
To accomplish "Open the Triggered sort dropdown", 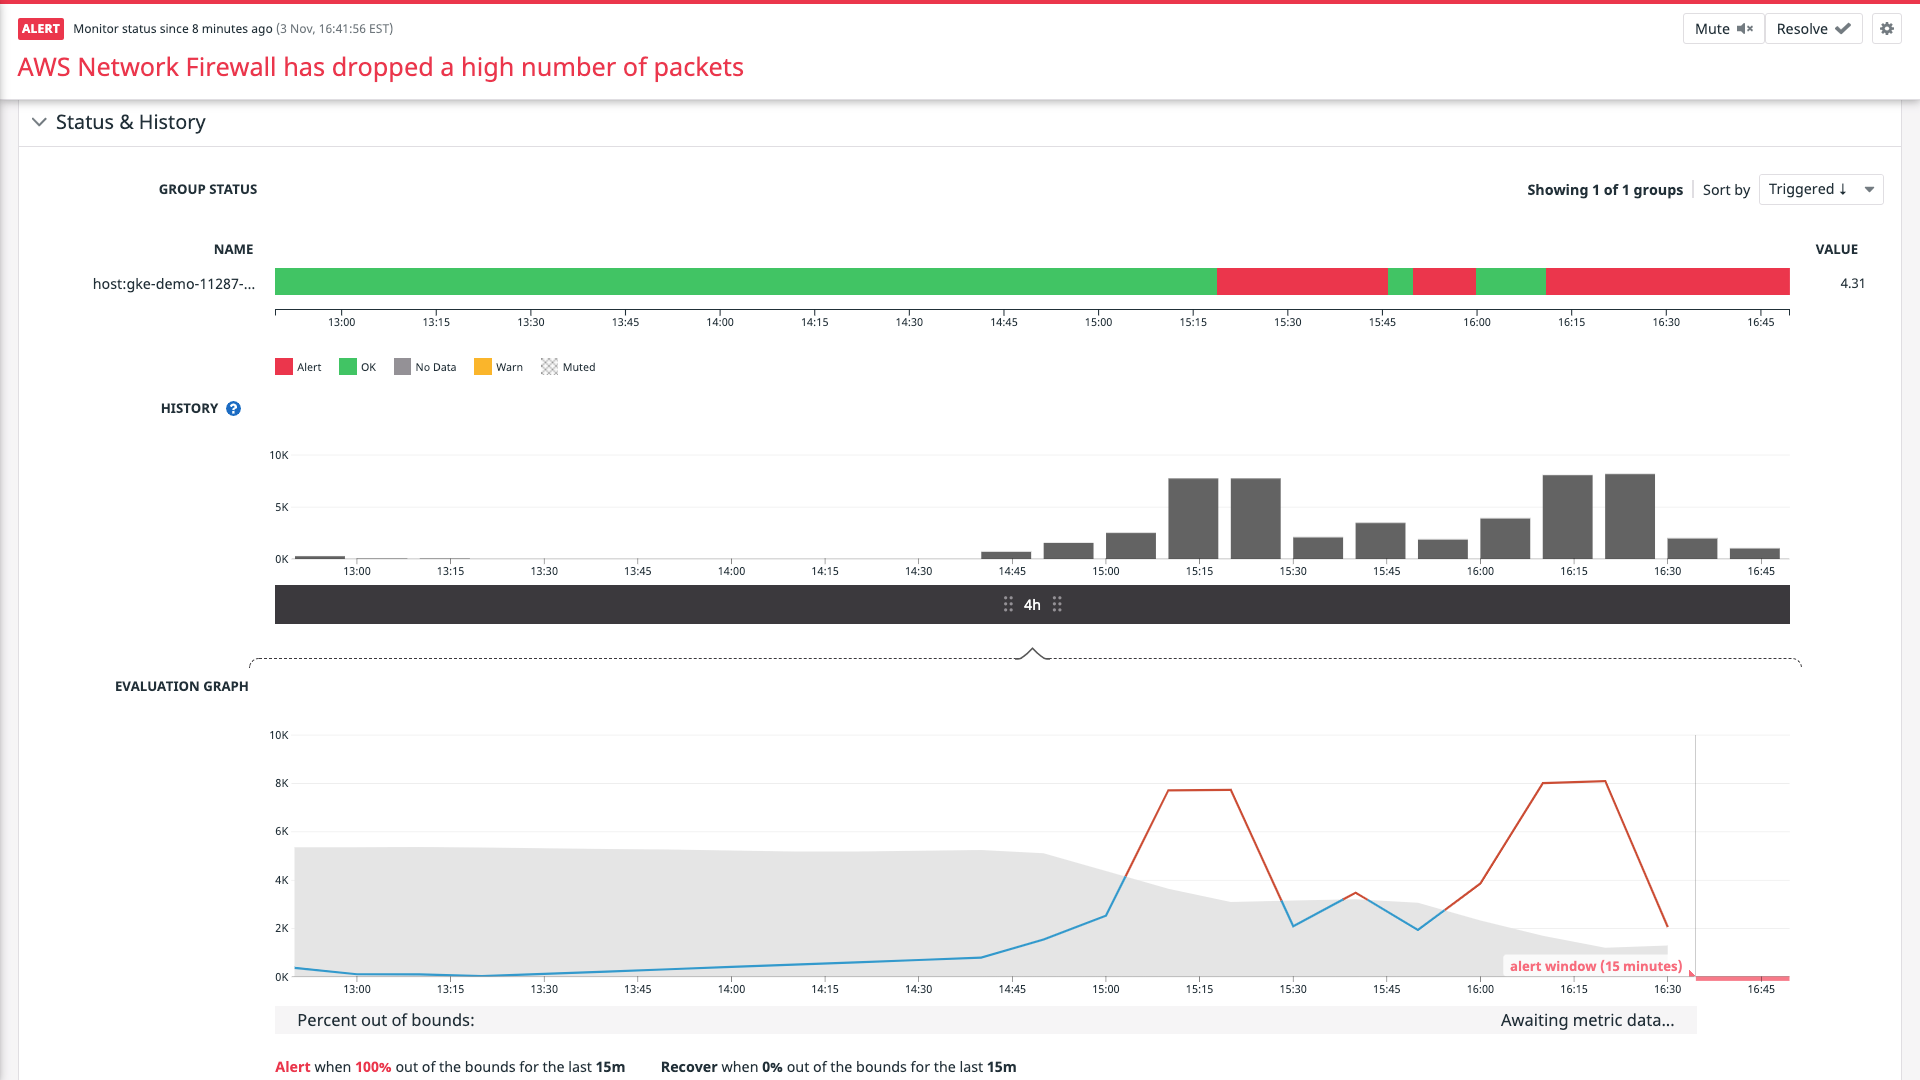I will tap(1819, 189).
